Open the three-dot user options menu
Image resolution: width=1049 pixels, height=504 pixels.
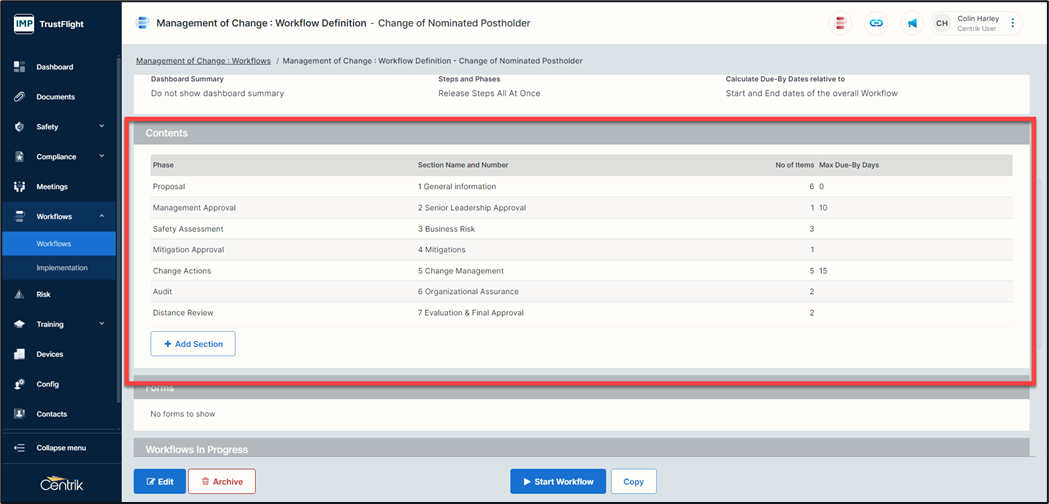pos(1012,23)
